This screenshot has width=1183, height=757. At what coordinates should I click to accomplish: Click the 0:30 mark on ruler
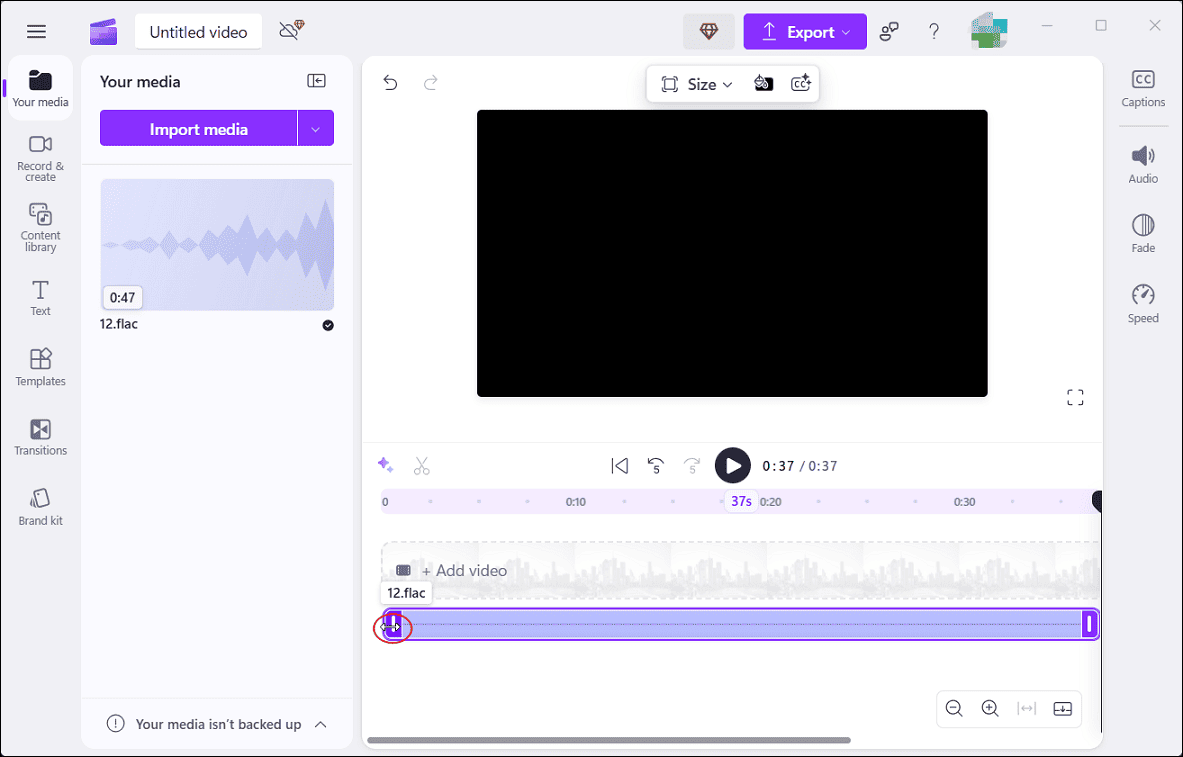coord(964,502)
